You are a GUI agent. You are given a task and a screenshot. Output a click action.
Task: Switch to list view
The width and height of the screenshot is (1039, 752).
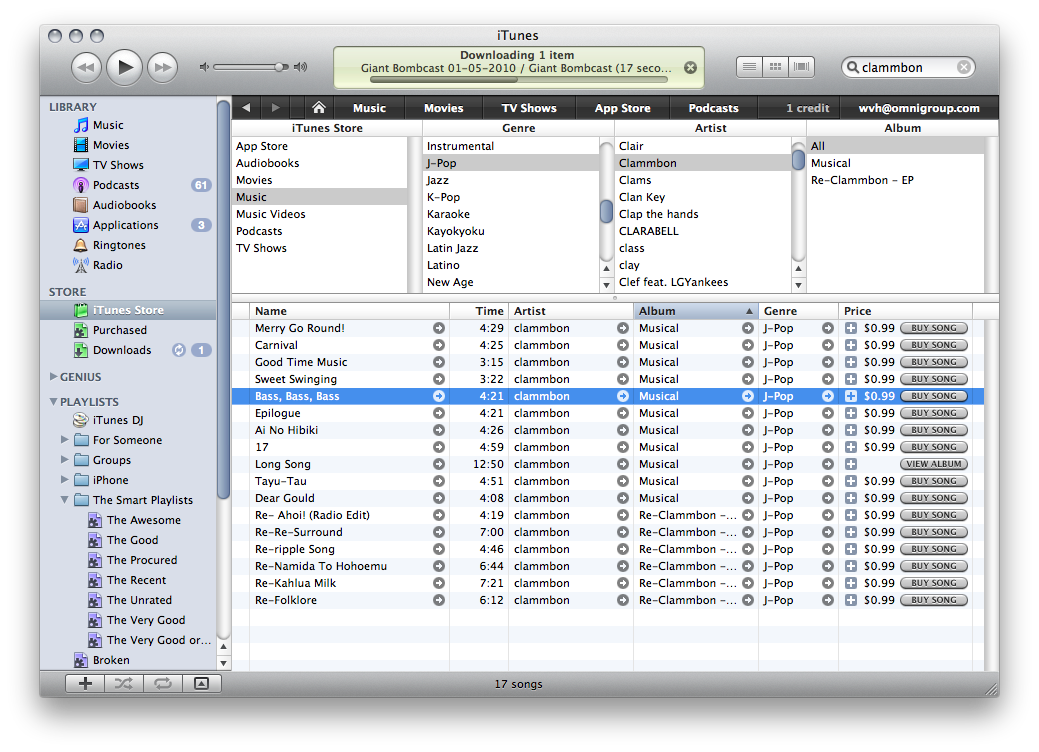[749, 67]
